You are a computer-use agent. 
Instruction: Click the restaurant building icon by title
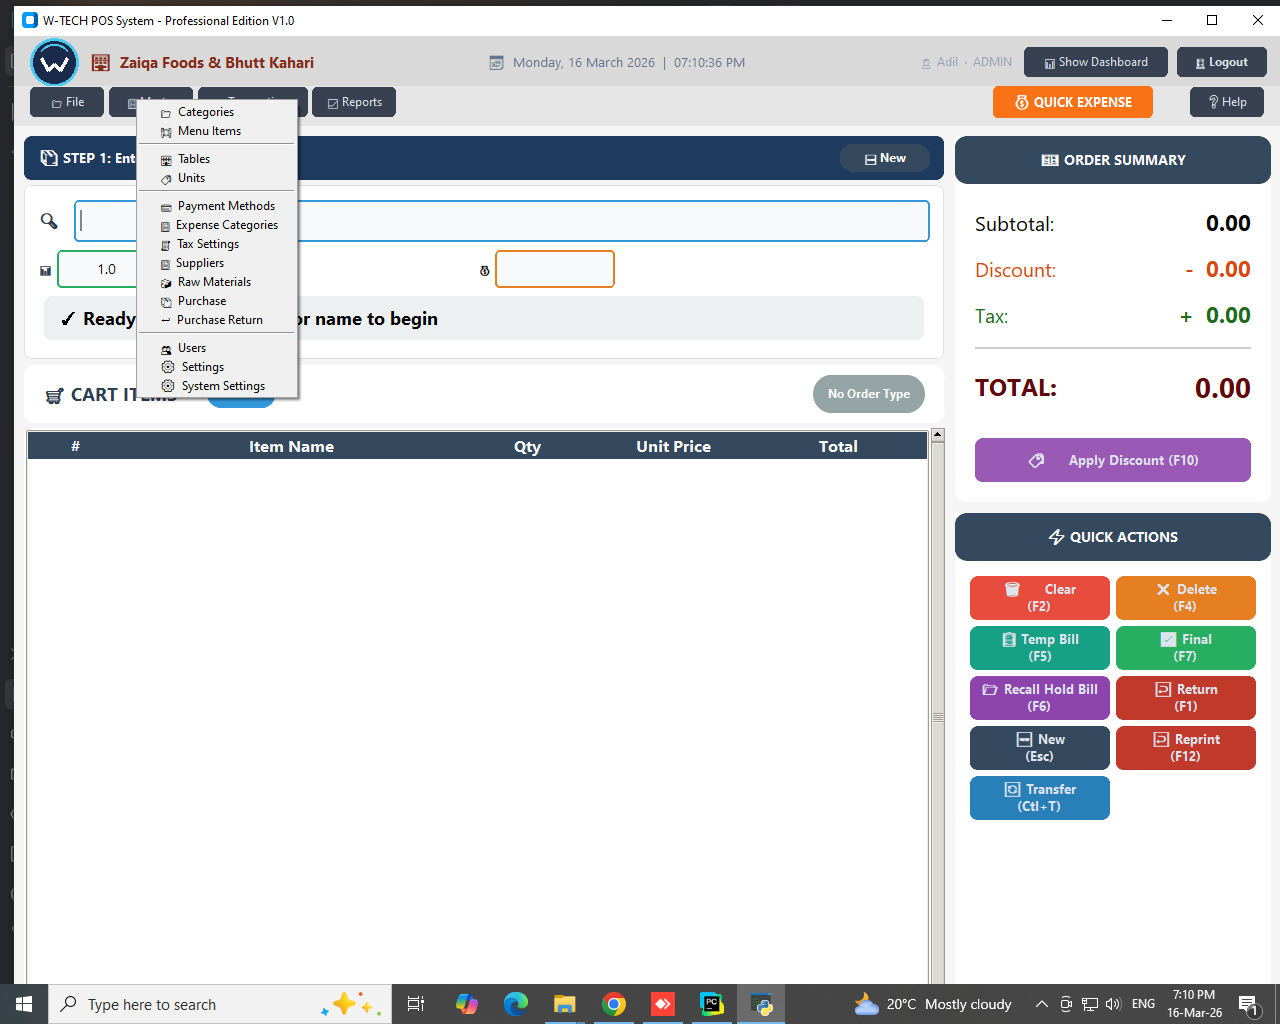click(x=101, y=63)
